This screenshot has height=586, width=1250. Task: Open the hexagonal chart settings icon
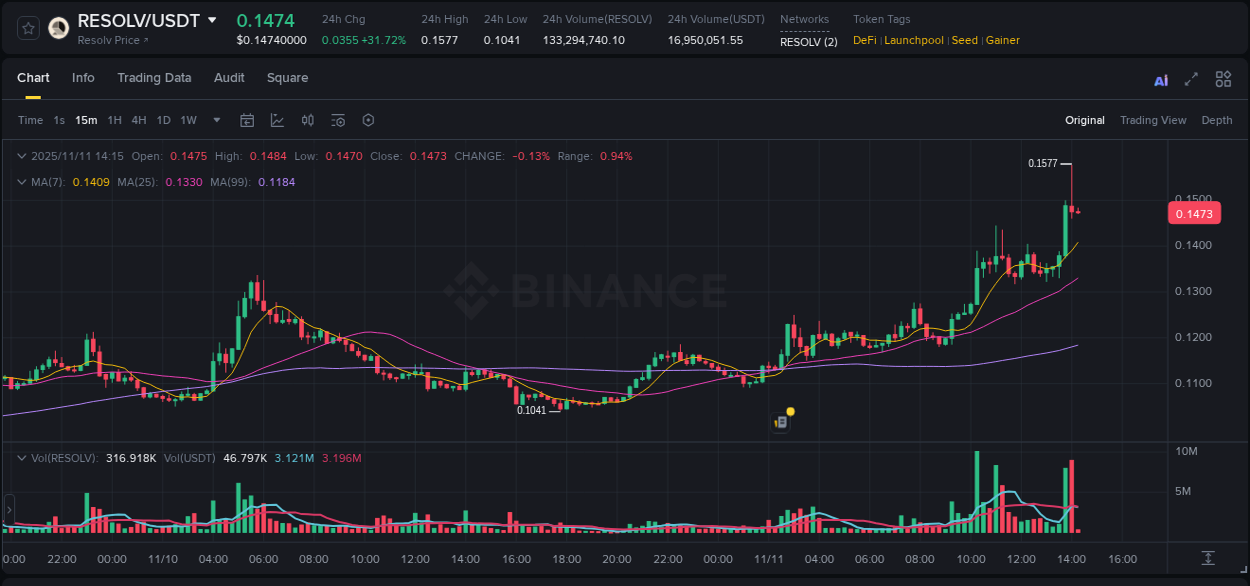coord(368,120)
